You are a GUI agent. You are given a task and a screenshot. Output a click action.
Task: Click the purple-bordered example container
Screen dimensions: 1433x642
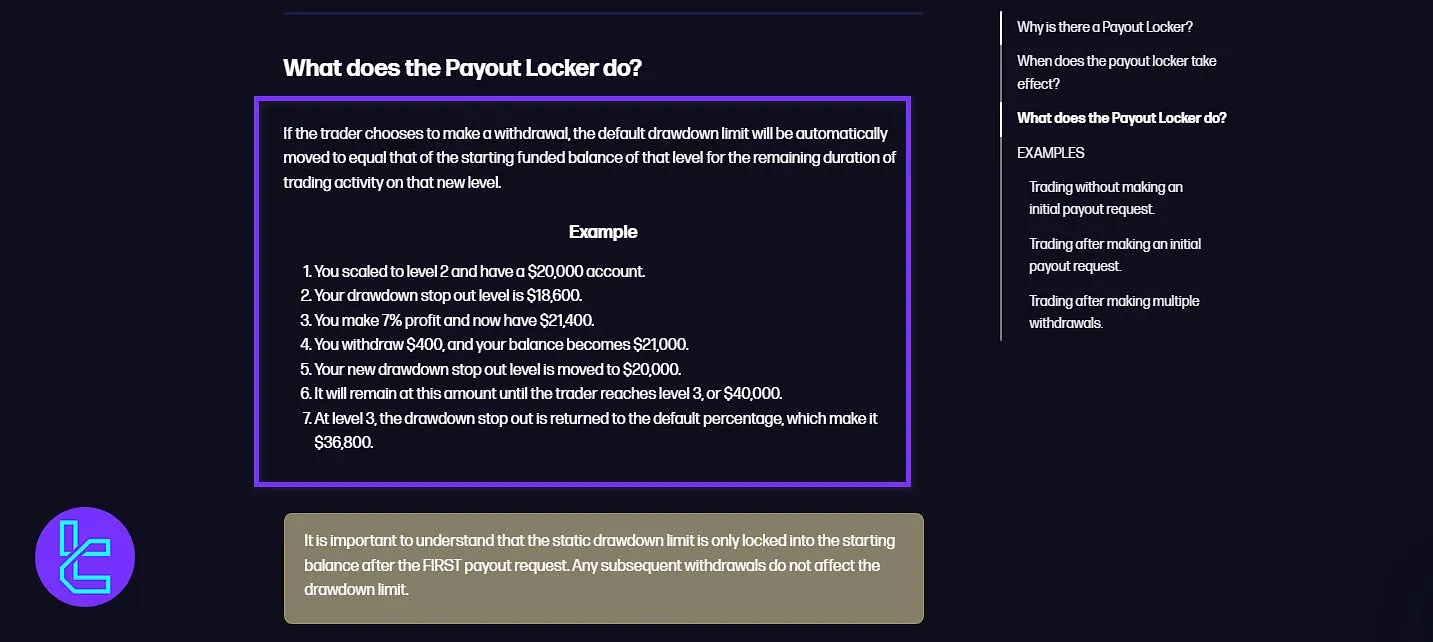583,290
